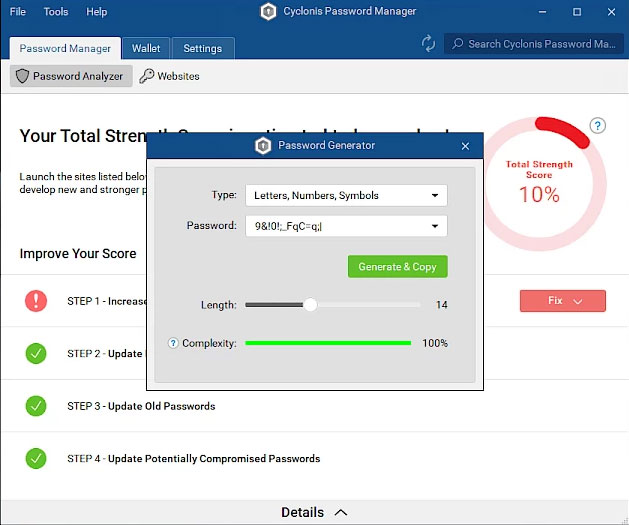The image size is (629, 525).
Task: Open the Help menu
Action: point(97,12)
